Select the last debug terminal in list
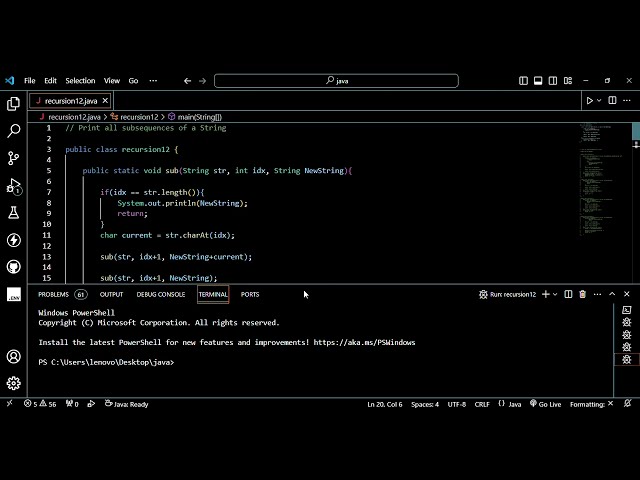640x480 pixels. coord(627,360)
